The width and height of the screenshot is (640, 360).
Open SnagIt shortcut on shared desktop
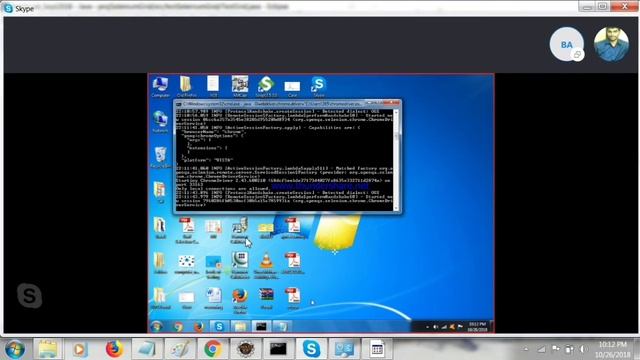point(266,87)
